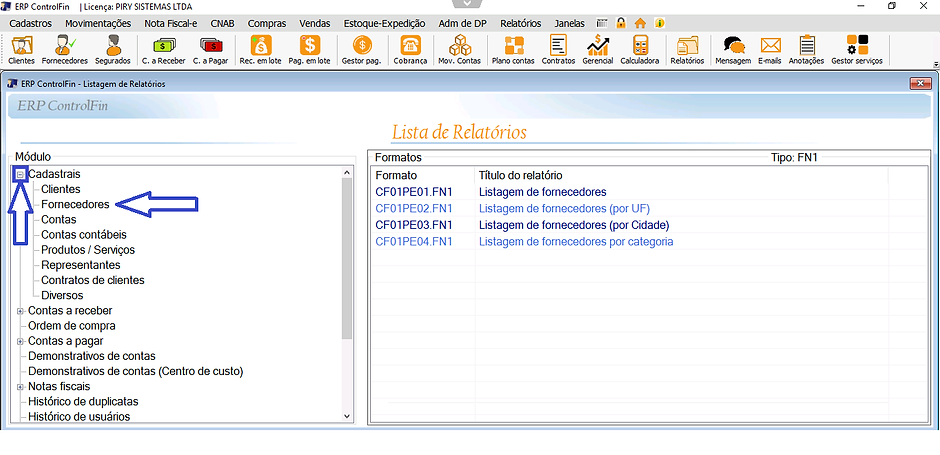Open the Gestor pag. tool
This screenshot has height=455, width=940.
click(x=361, y=50)
